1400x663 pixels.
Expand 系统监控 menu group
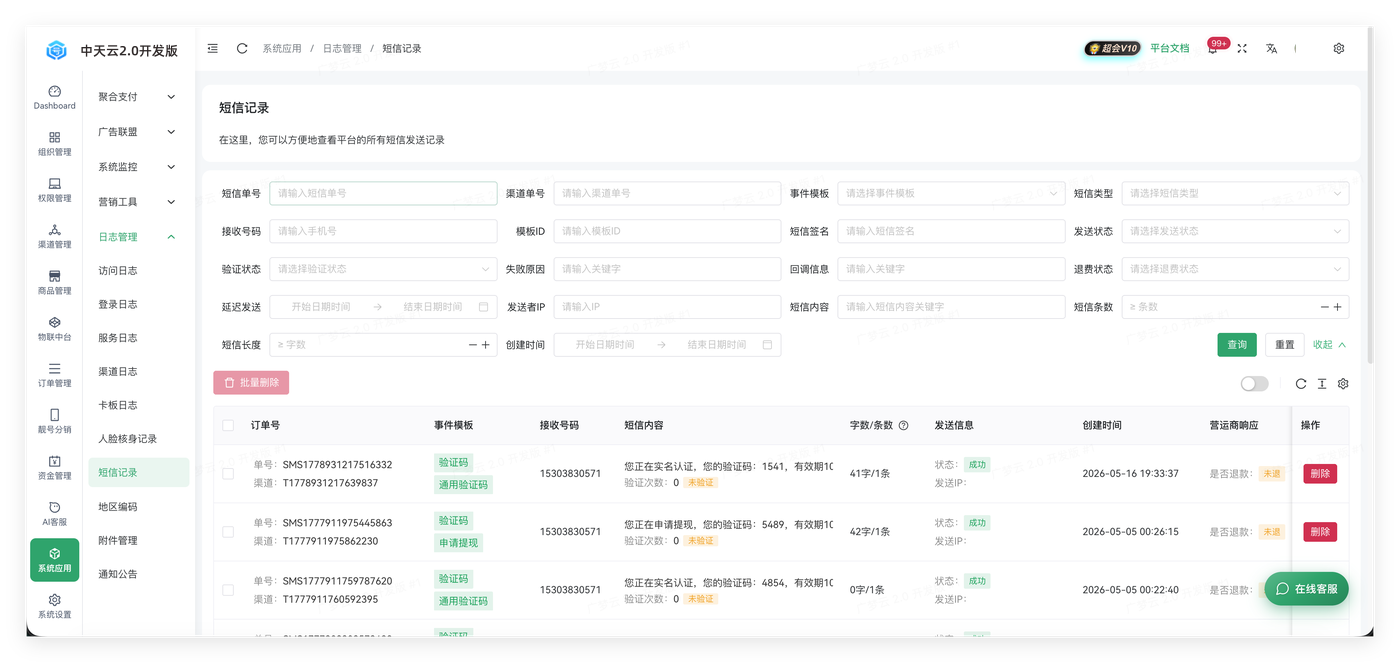click(x=138, y=167)
